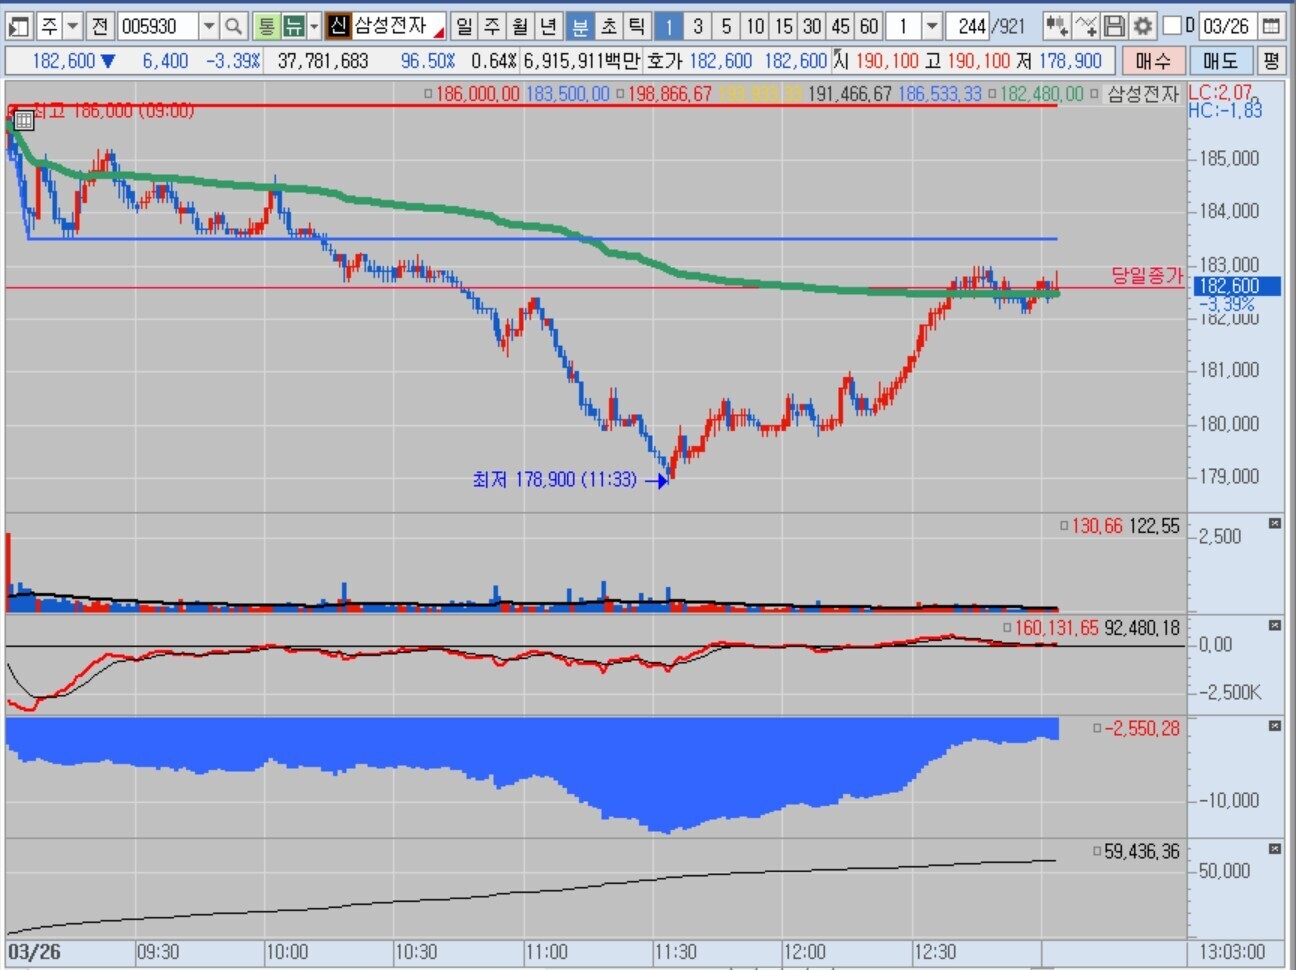This screenshot has height=970, width=1296.
Task: Switch to daily 일 chart period
Action: (464, 26)
